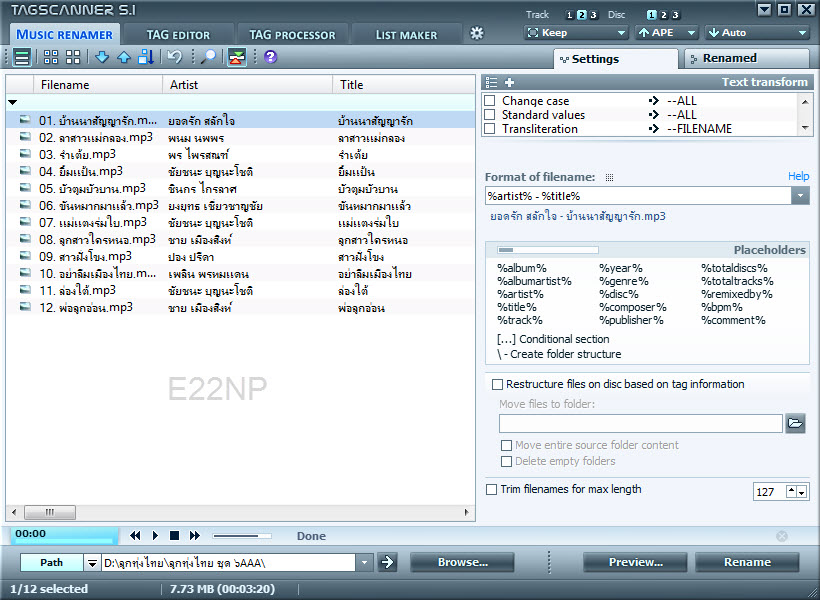Click the grey circle icon beside Done status
820x600 pixels.
[782, 536]
